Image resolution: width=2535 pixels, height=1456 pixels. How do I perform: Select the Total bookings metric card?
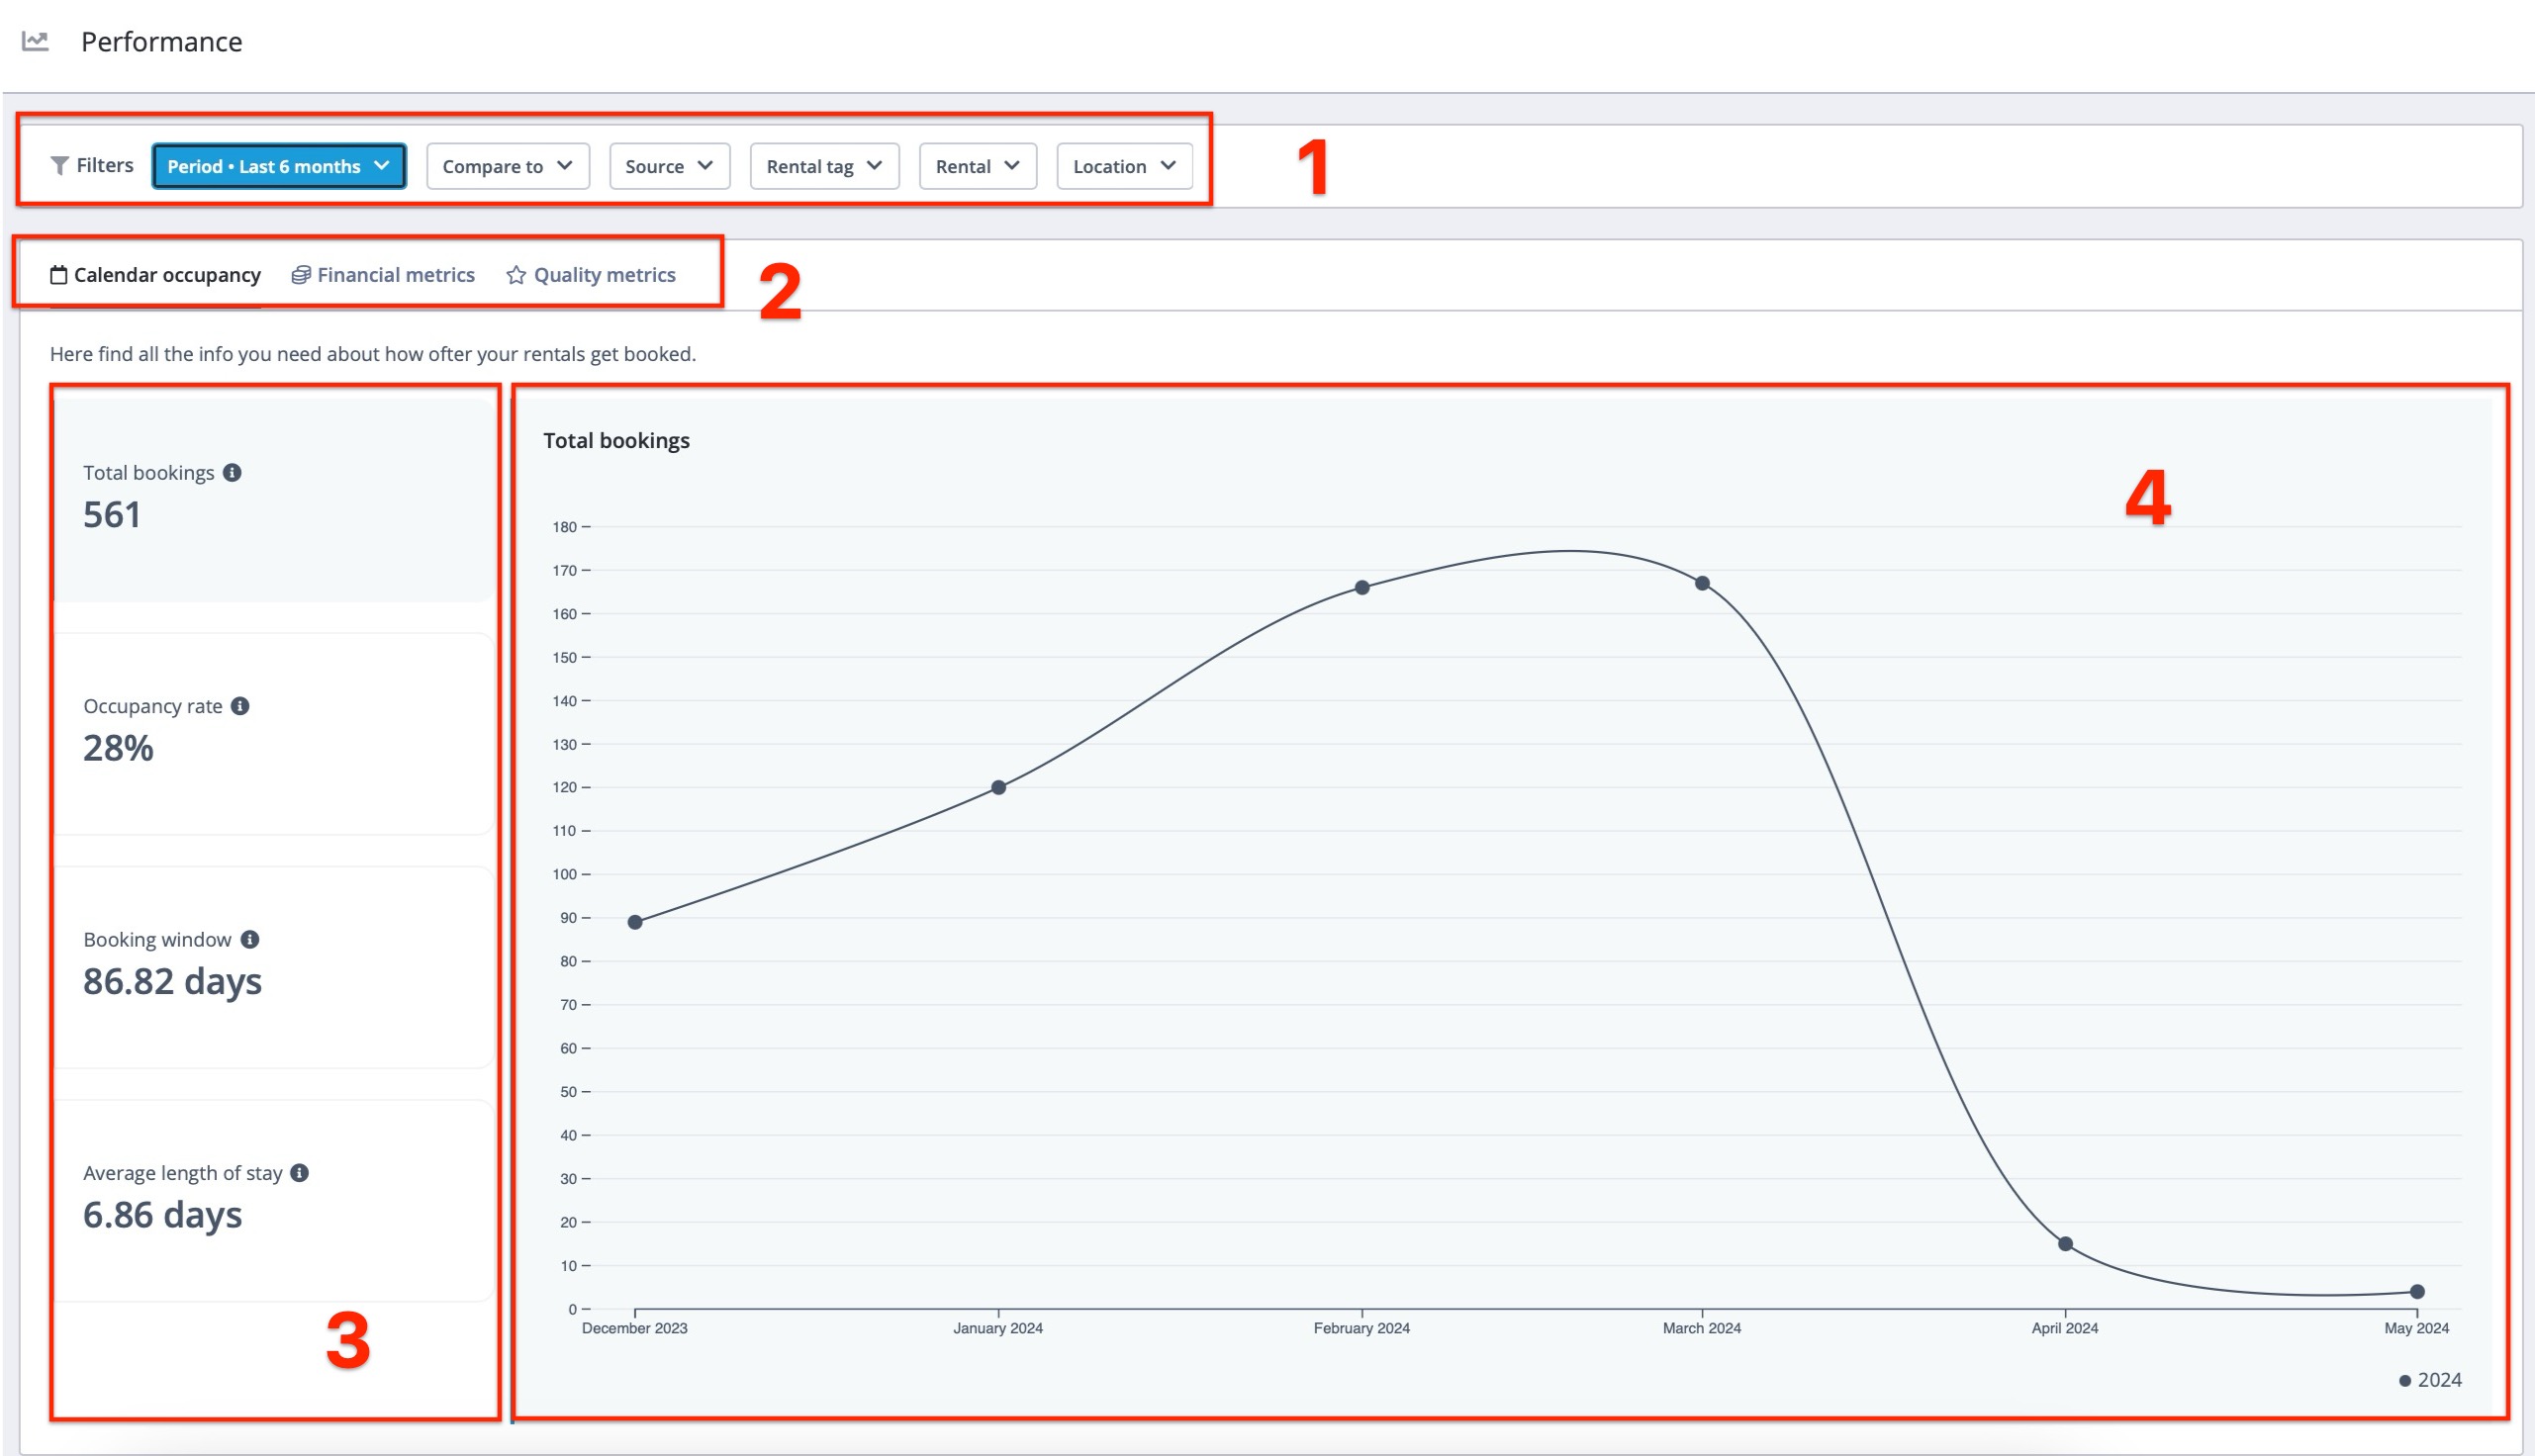(272, 500)
